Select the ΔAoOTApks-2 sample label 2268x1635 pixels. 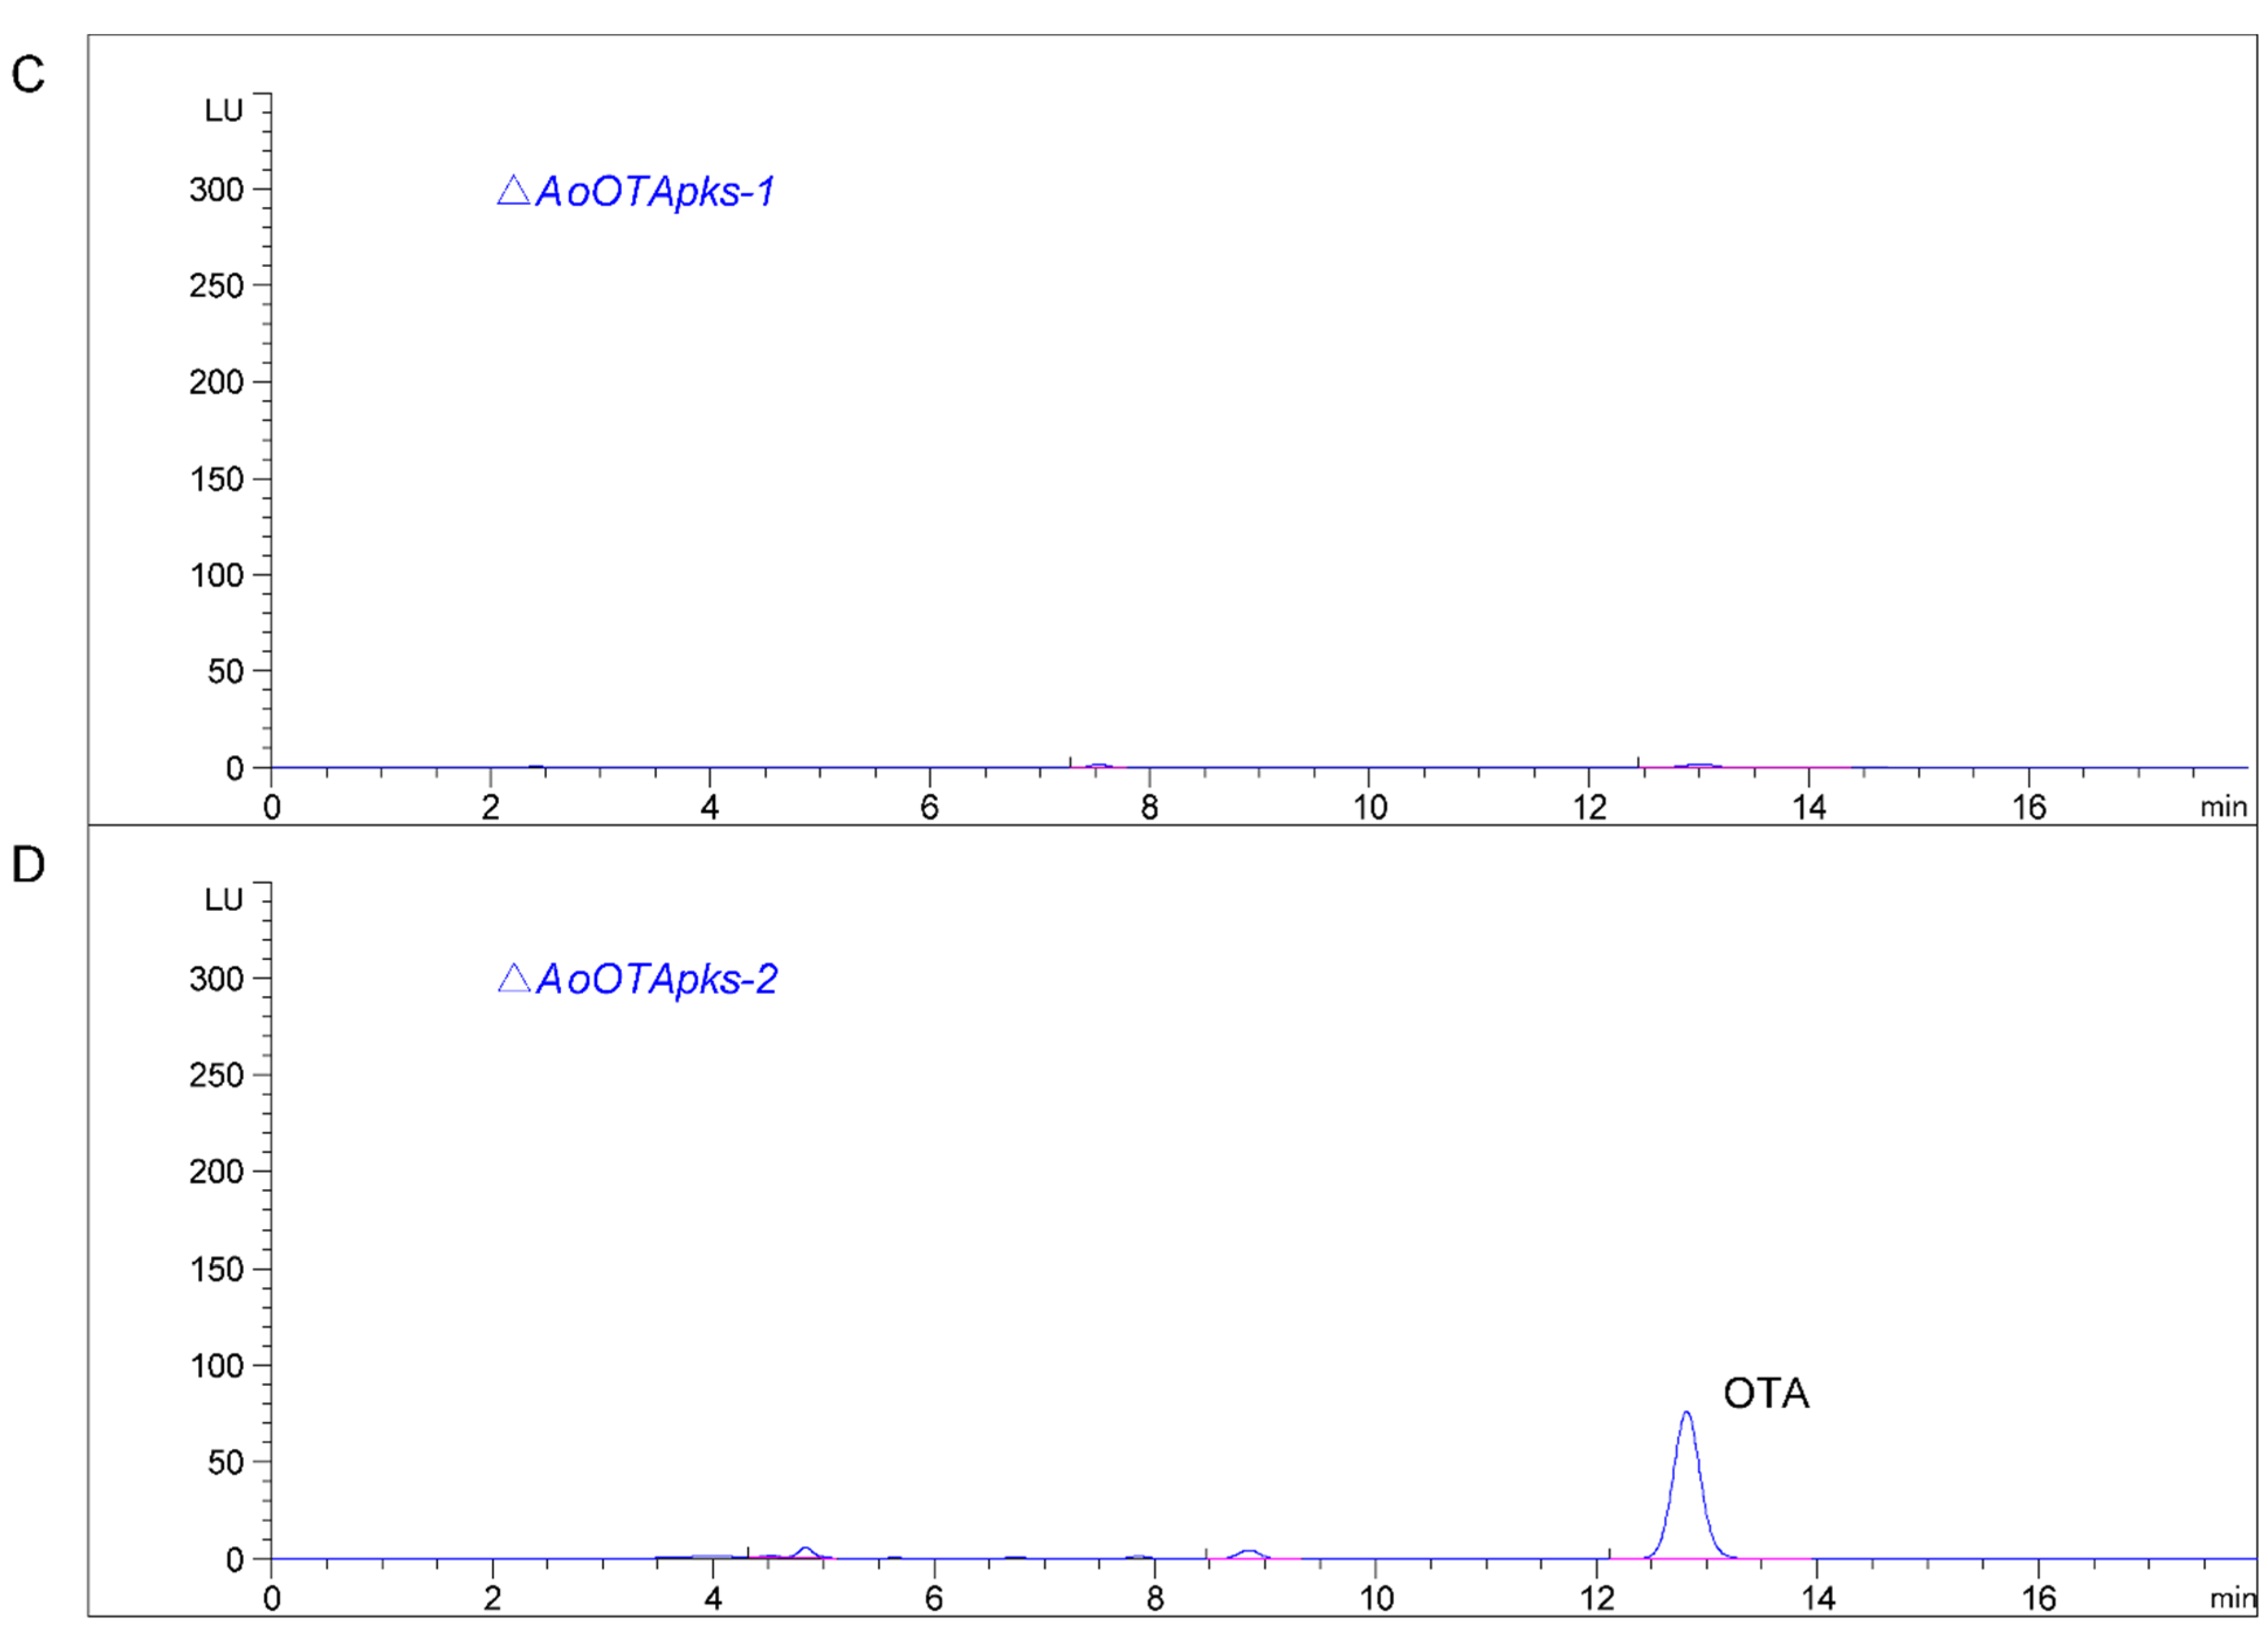pos(638,979)
